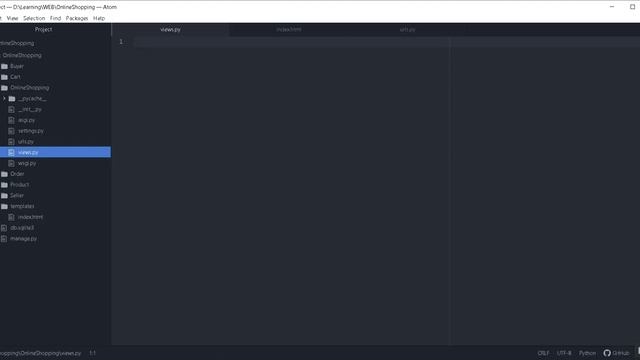Change encoding via UTF-8 indicator

564,353
